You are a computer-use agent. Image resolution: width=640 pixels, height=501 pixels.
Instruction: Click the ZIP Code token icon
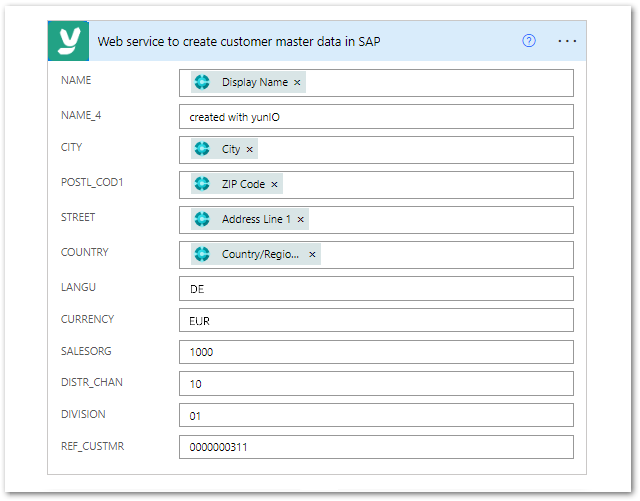[202, 184]
